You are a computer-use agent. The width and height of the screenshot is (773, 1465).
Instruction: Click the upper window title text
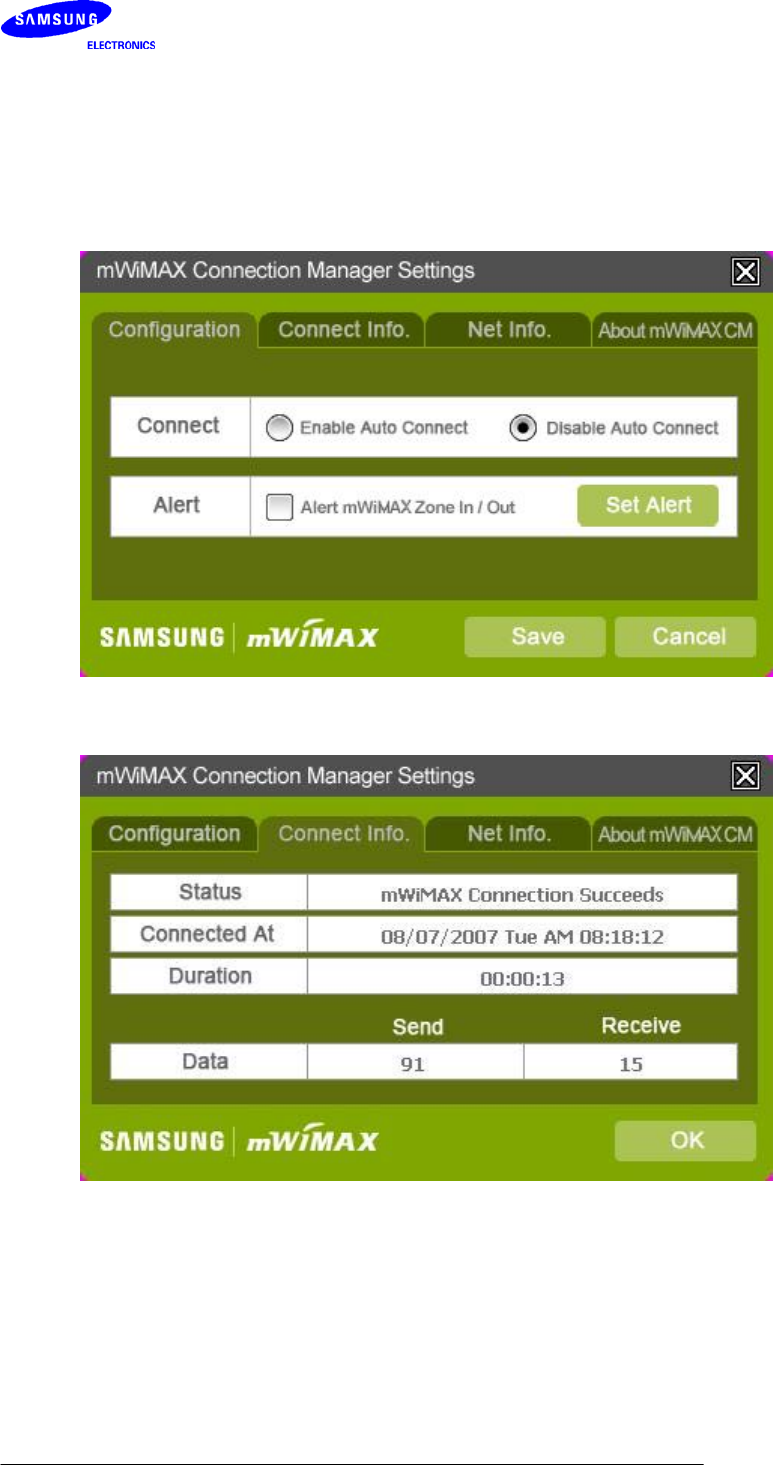[x=285, y=271]
